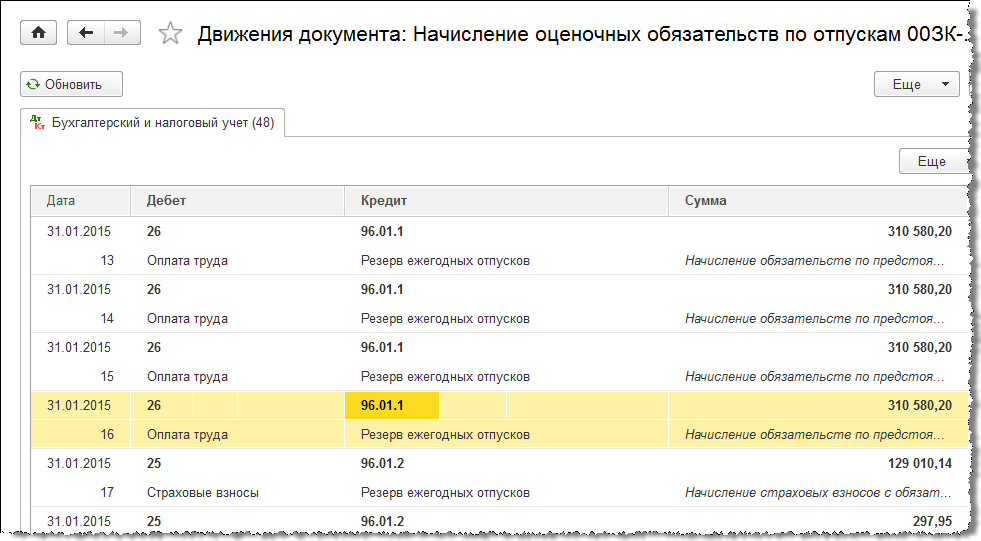
Task: Select row number 17
Action: 107,493
